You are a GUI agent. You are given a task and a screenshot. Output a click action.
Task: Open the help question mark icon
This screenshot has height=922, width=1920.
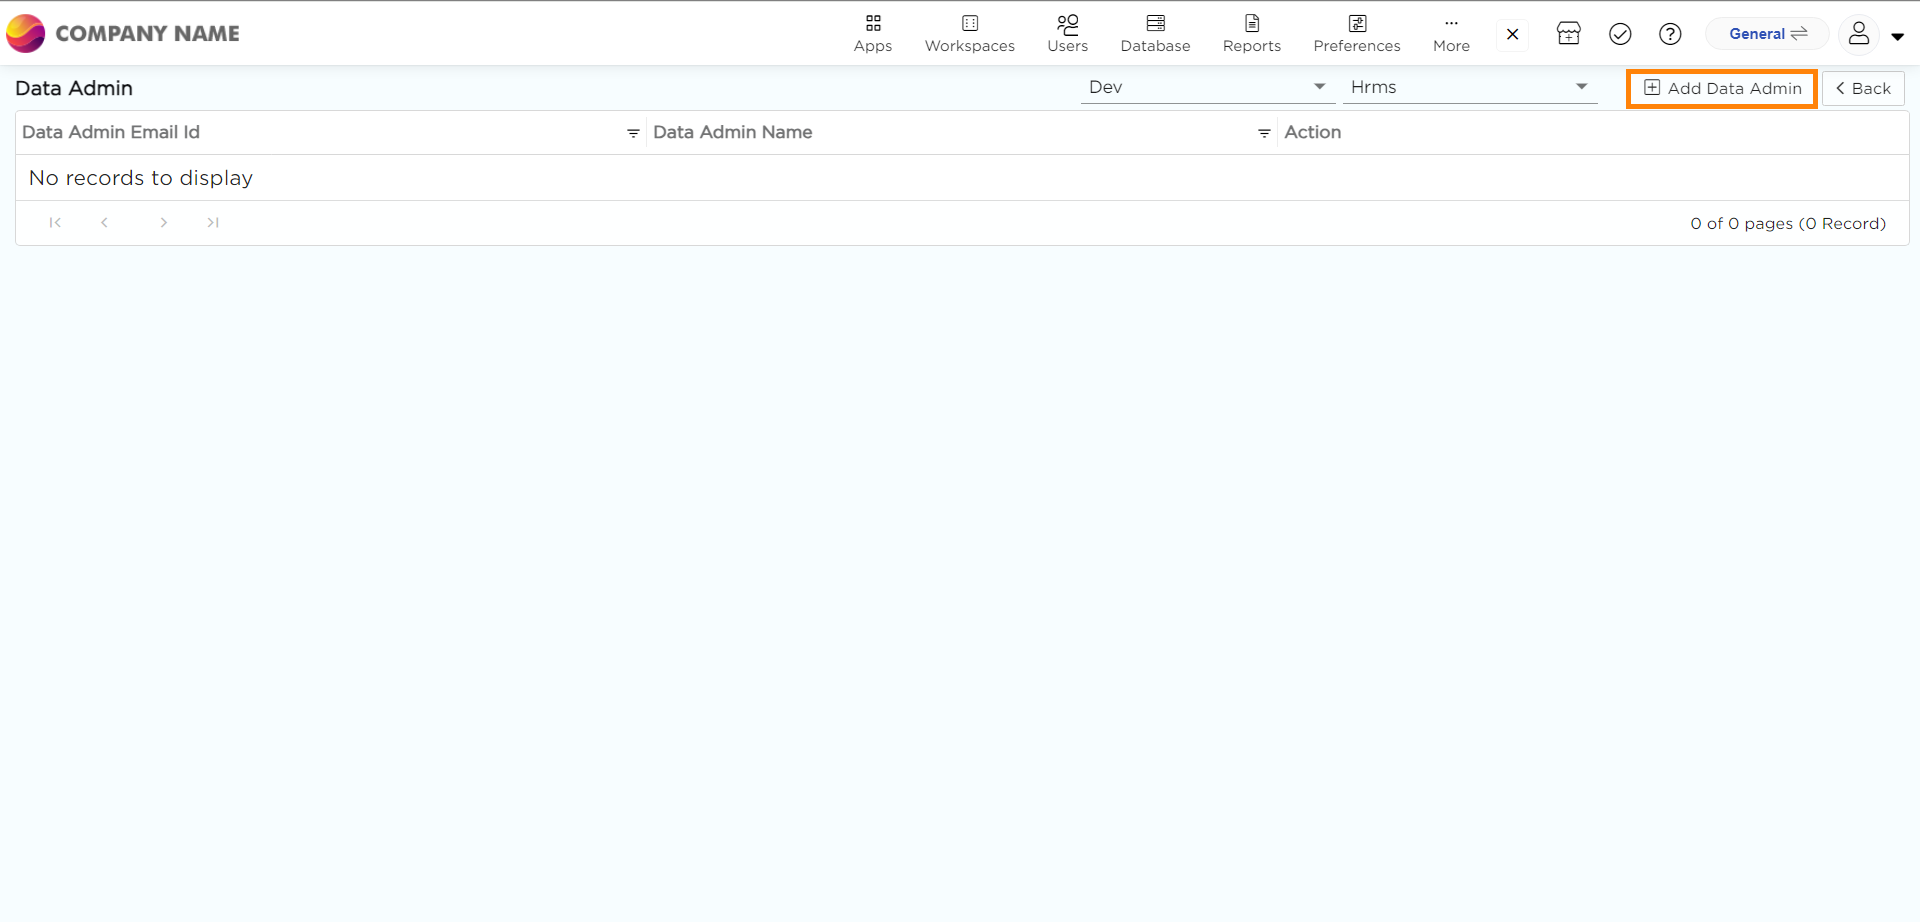pyautogui.click(x=1669, y=34)
